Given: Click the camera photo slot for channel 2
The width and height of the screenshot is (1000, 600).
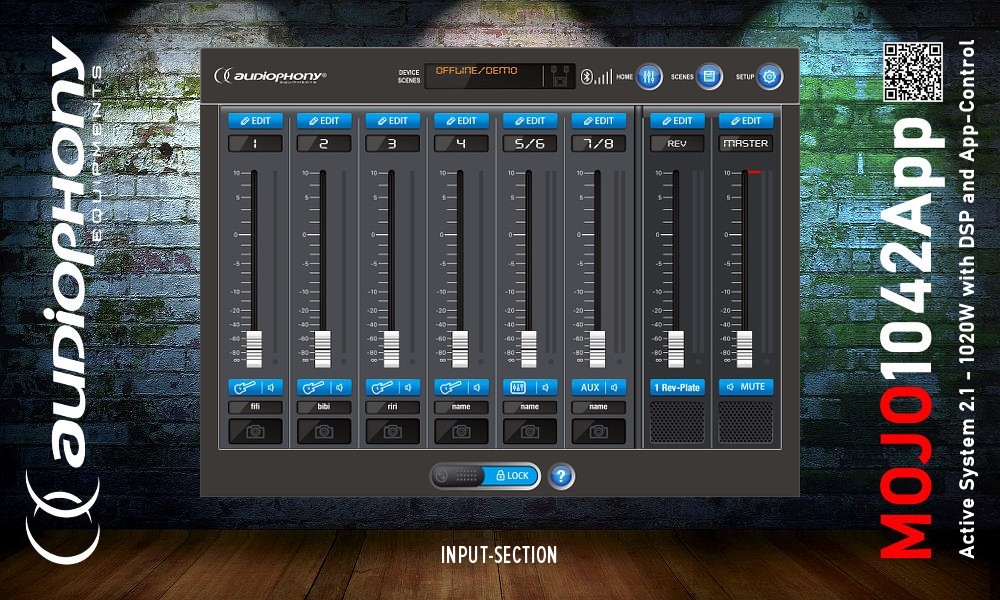Looking at the screenshot, I should click(324, 431).
